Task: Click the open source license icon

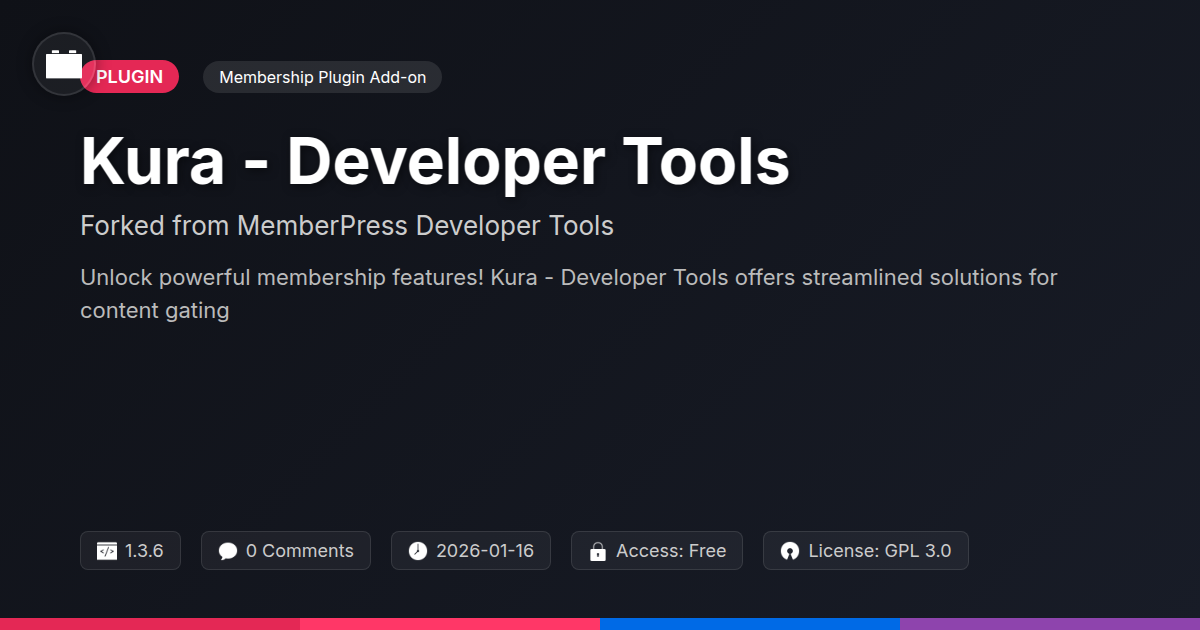Action: pos(790,551)
